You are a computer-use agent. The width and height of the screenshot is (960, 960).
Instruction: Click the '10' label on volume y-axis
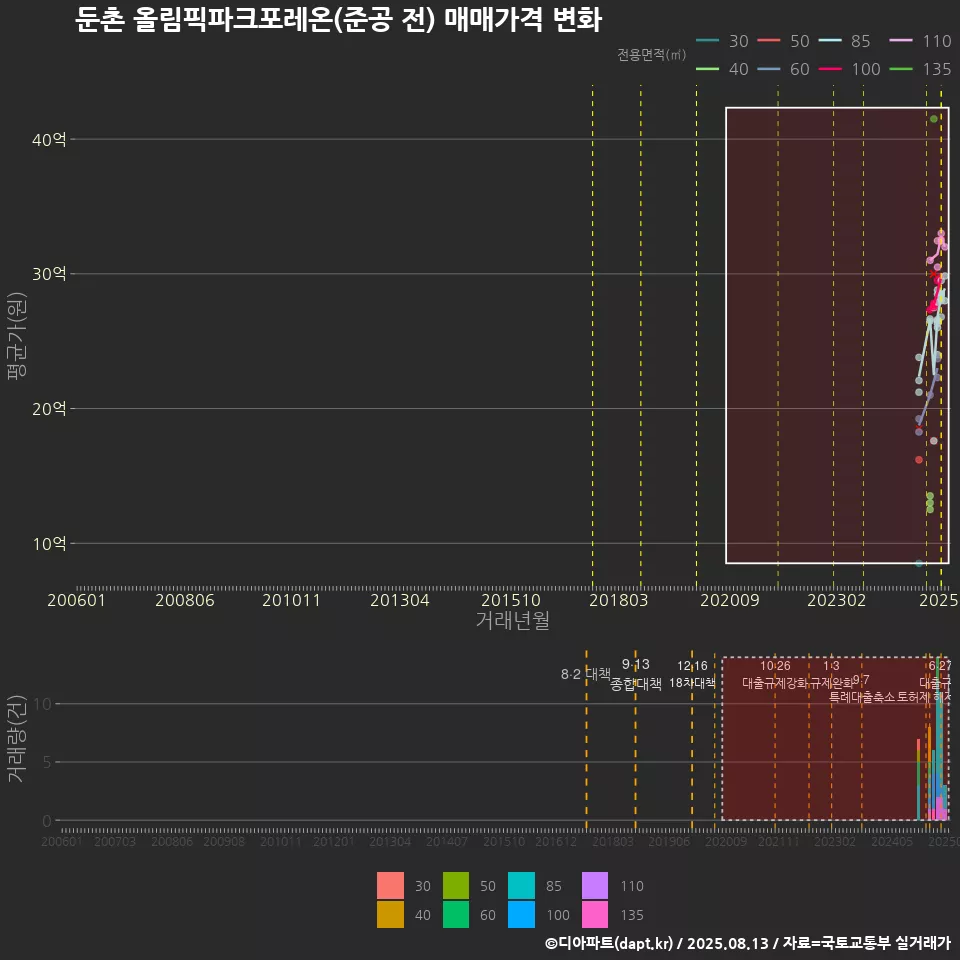point(43,704)
